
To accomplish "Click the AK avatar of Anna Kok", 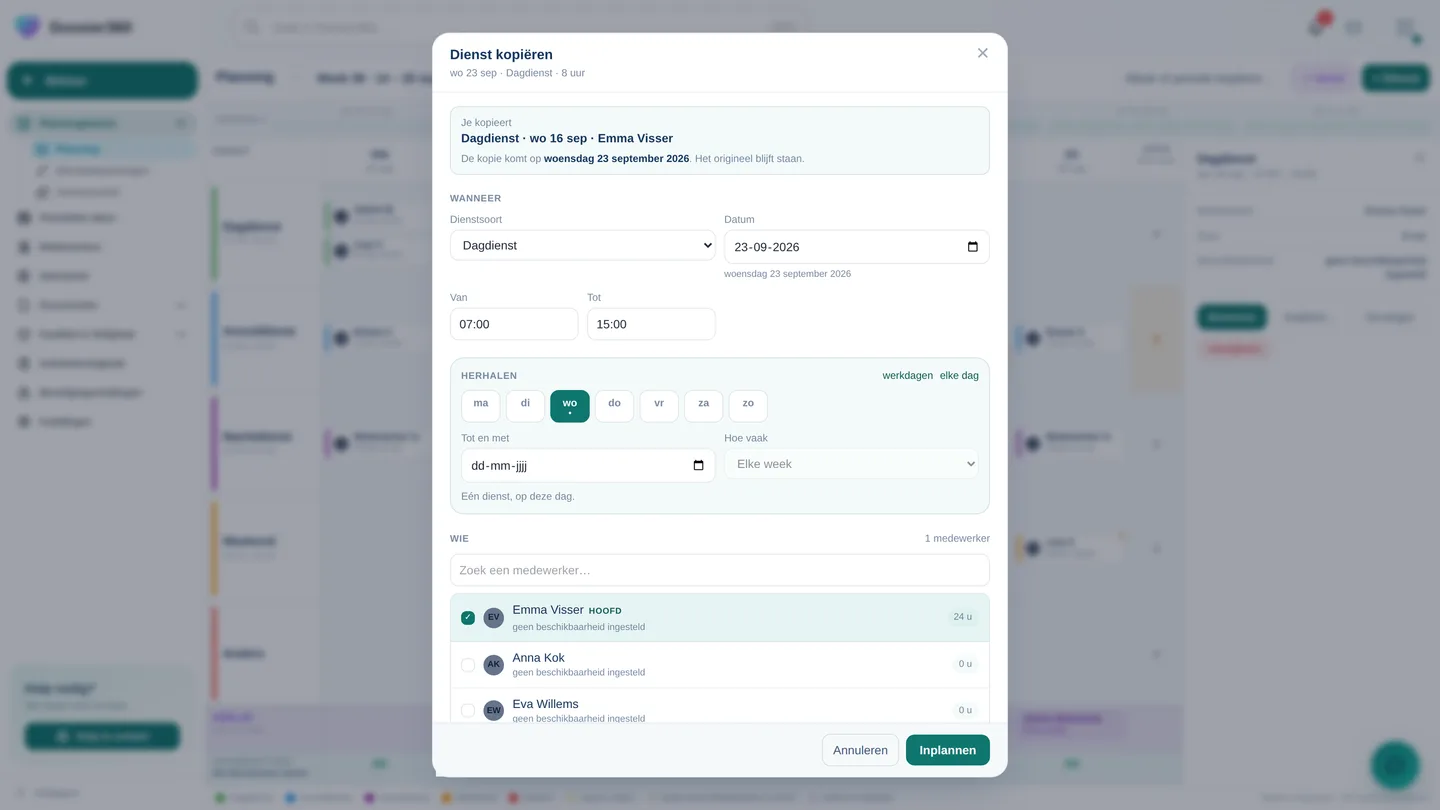I will tap(493, 665).
